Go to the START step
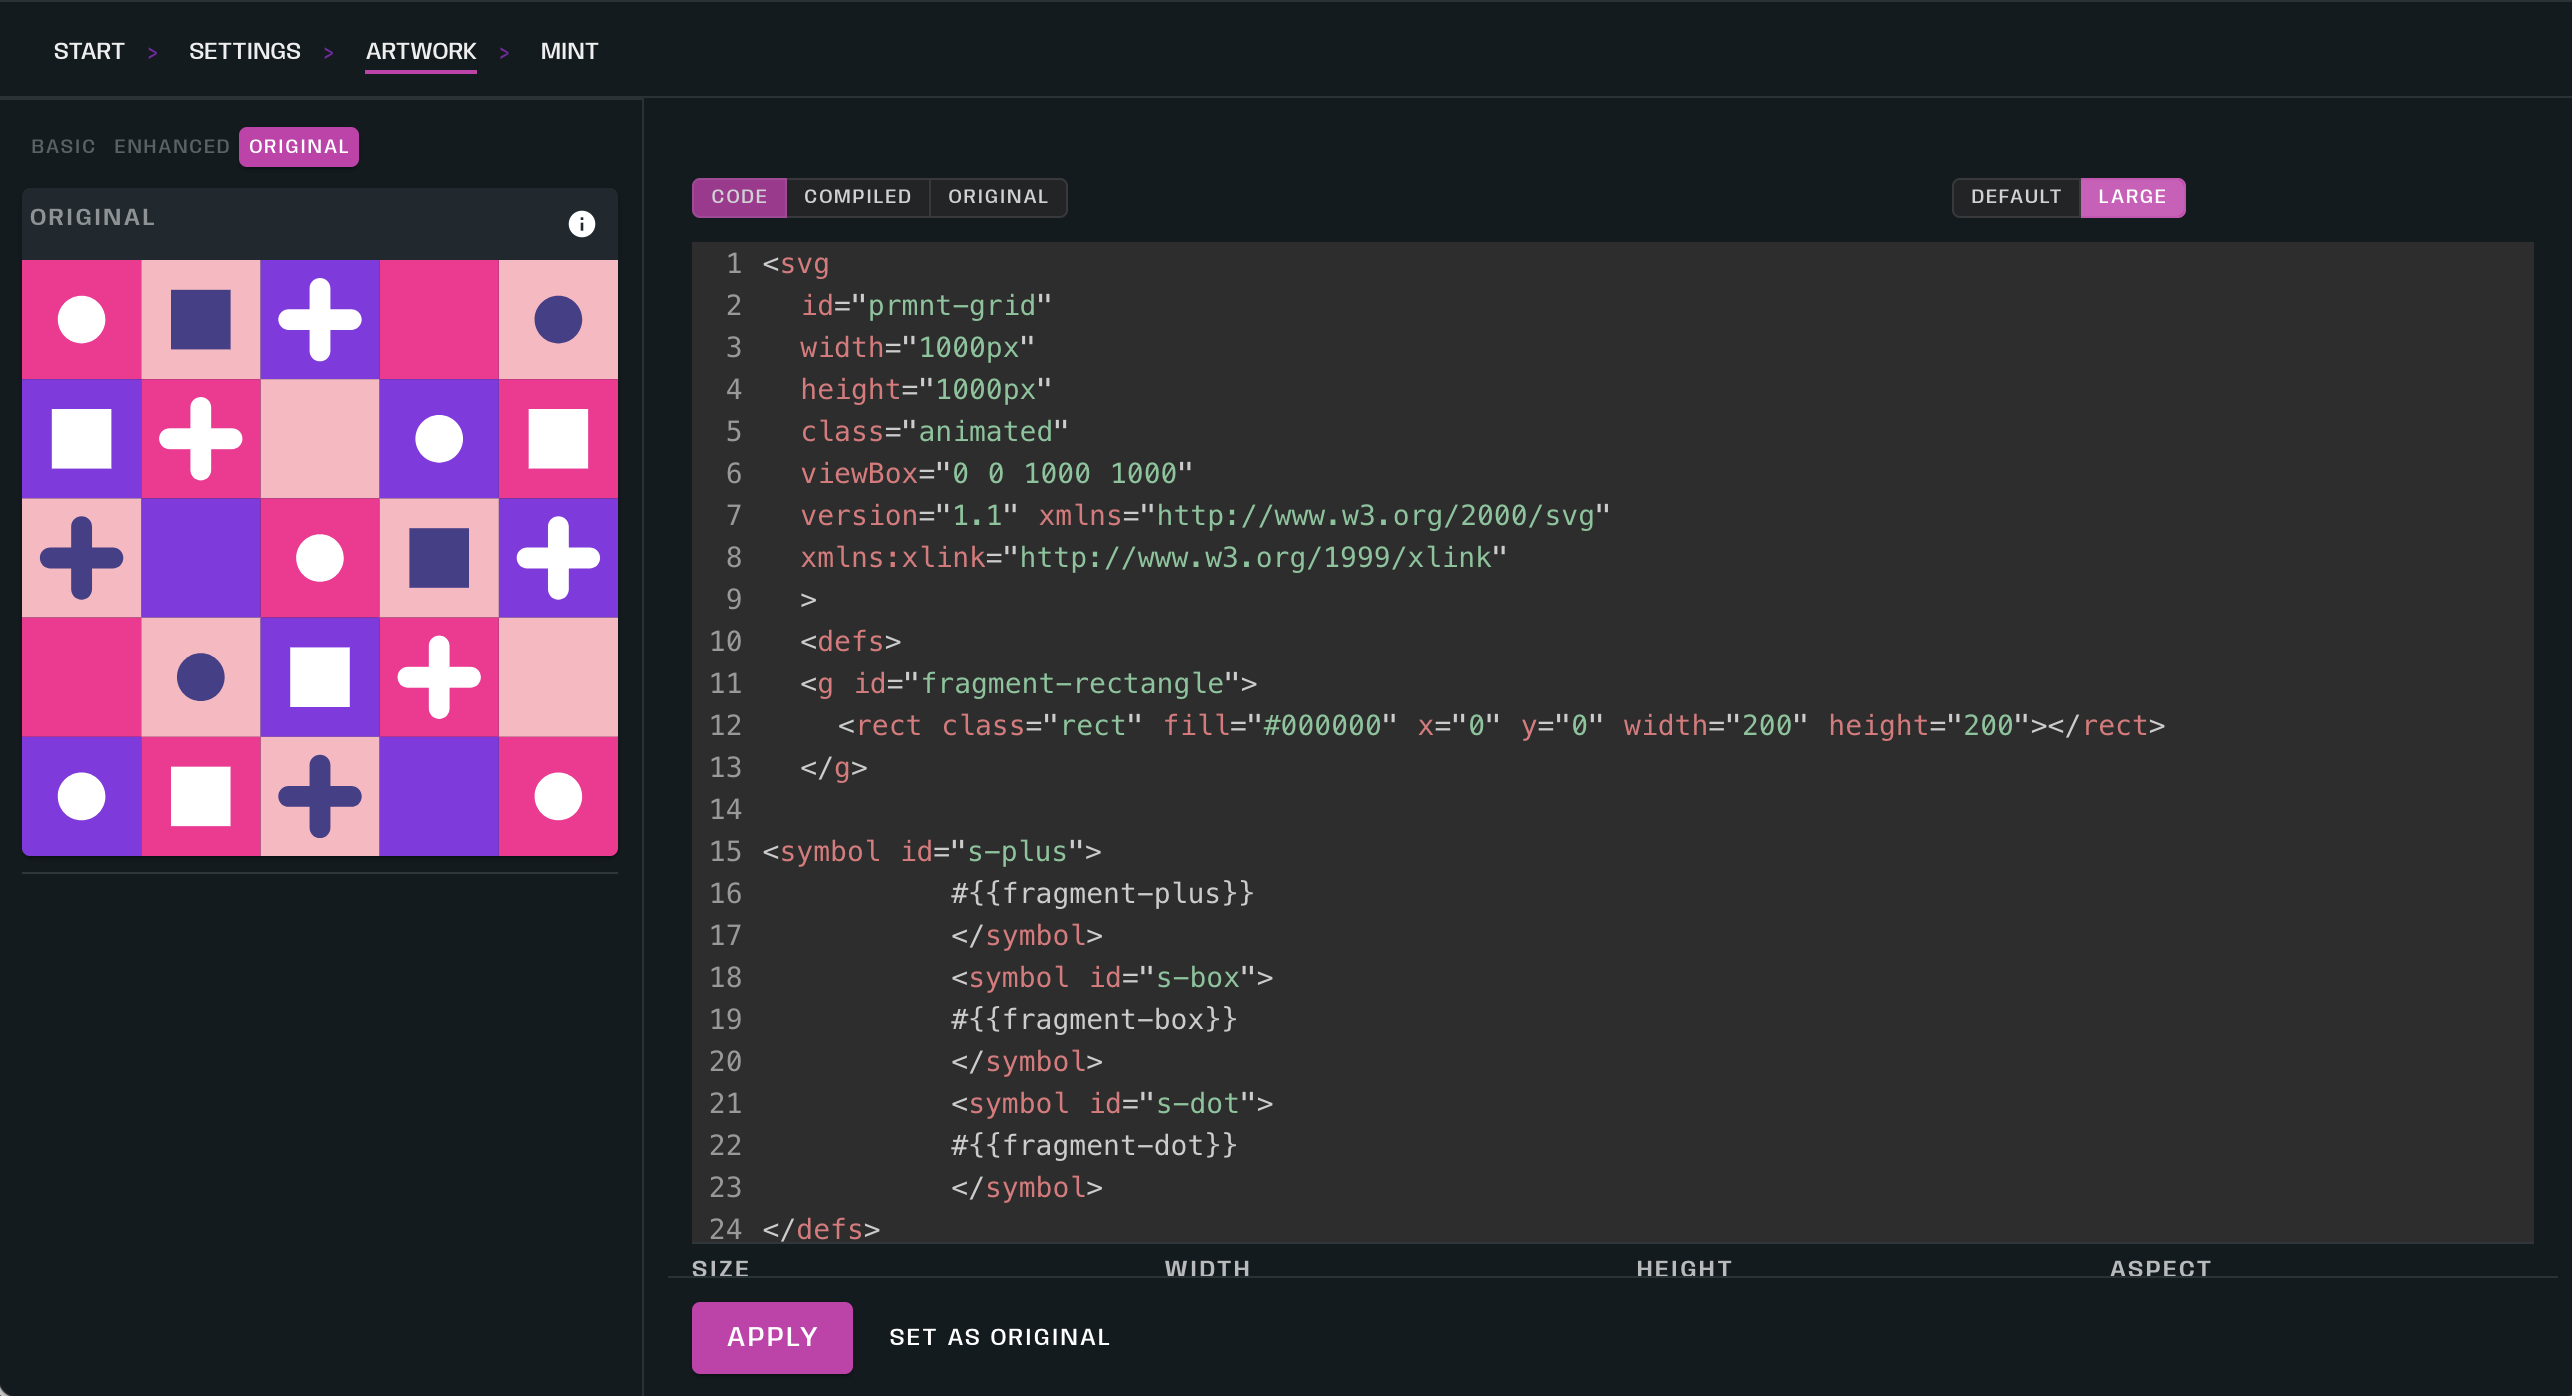The image size is (2572, 1396). pyautogui.click(x=89, y=51)
